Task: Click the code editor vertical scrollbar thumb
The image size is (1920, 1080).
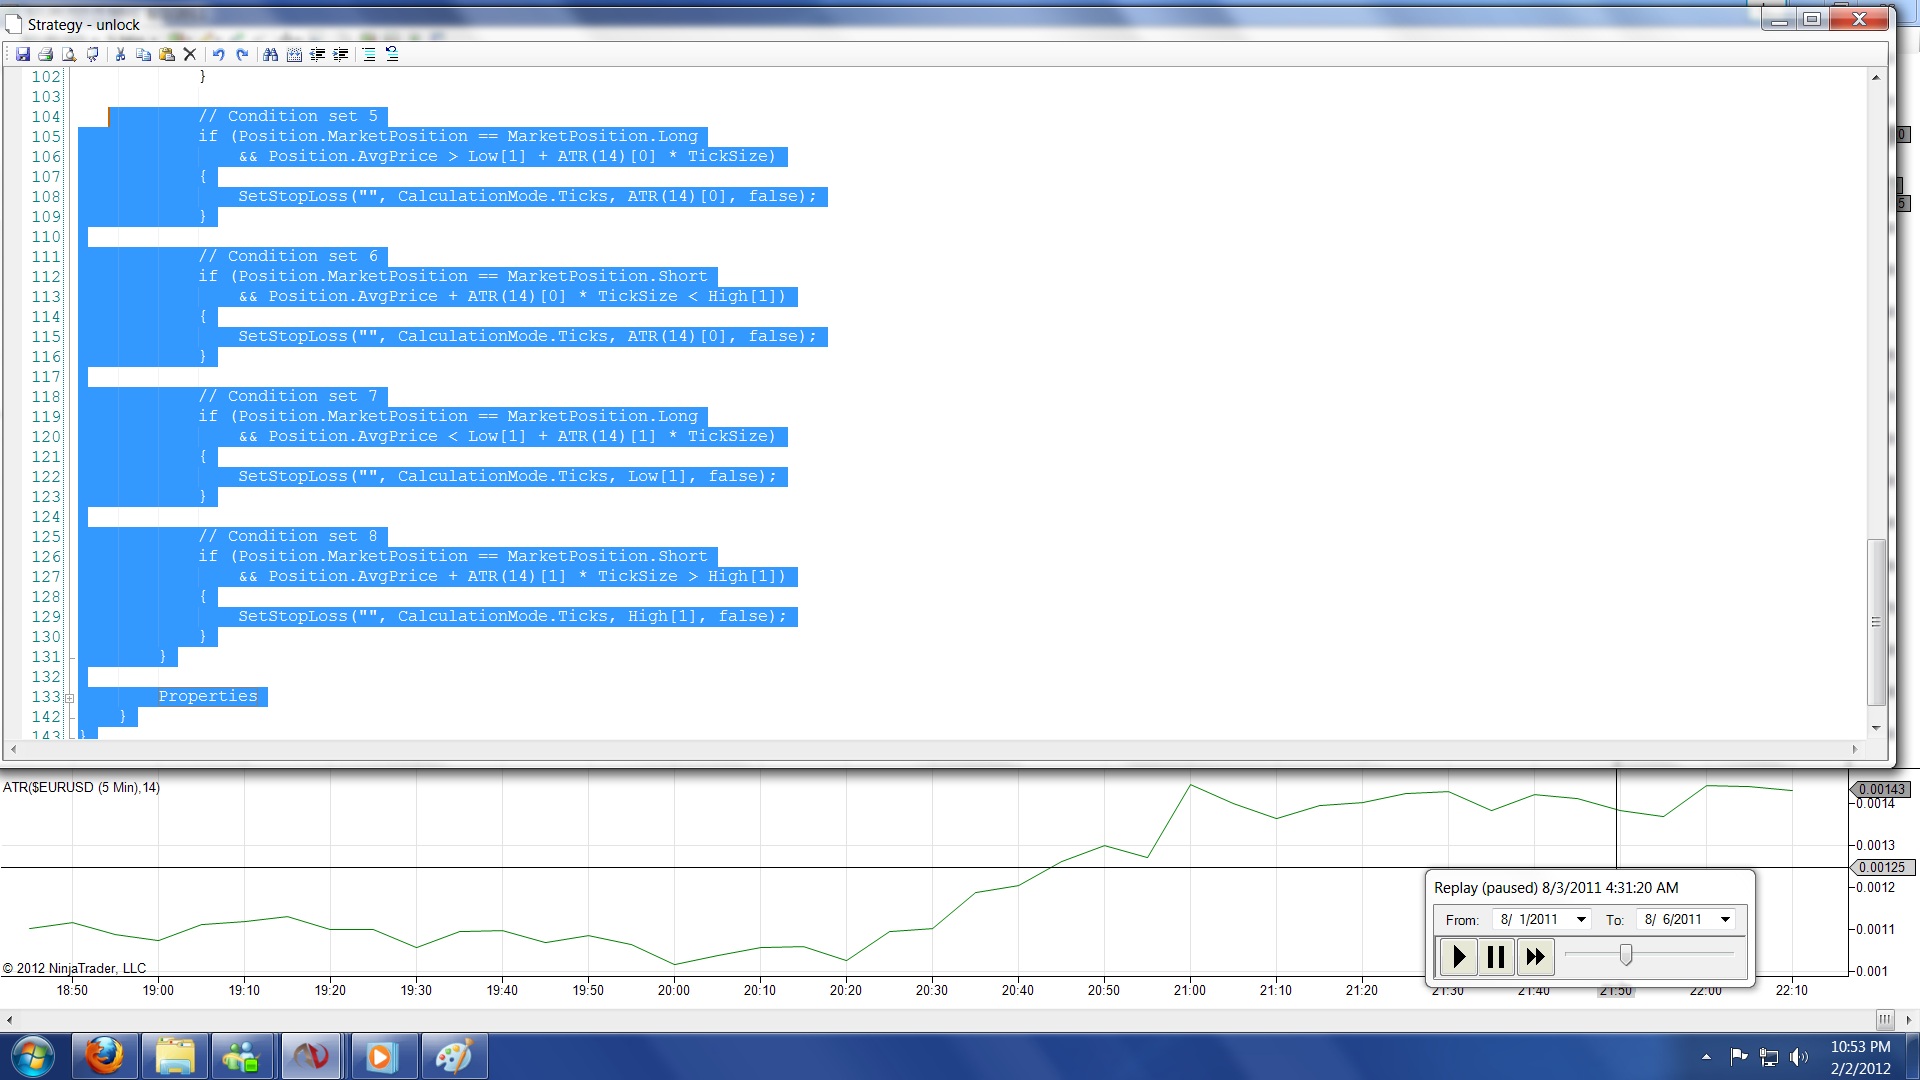Action: click(1876, 621)
